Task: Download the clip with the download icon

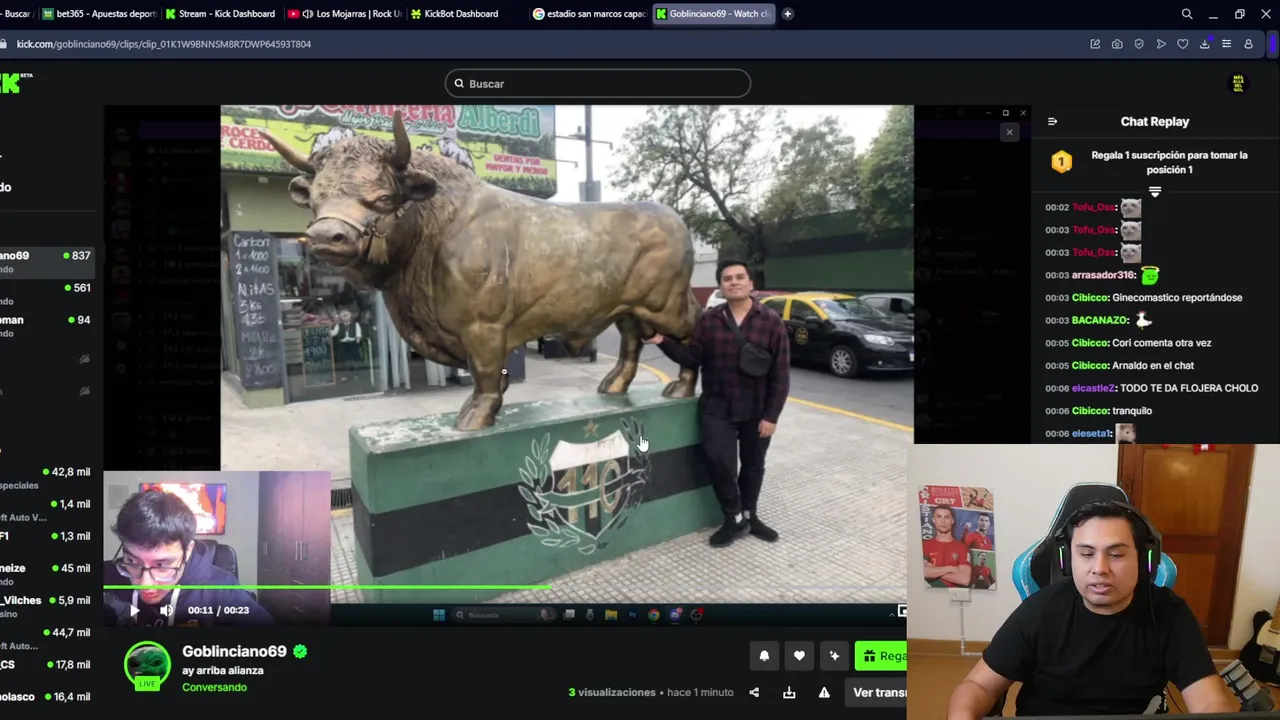Action: [x=789, y=692]
